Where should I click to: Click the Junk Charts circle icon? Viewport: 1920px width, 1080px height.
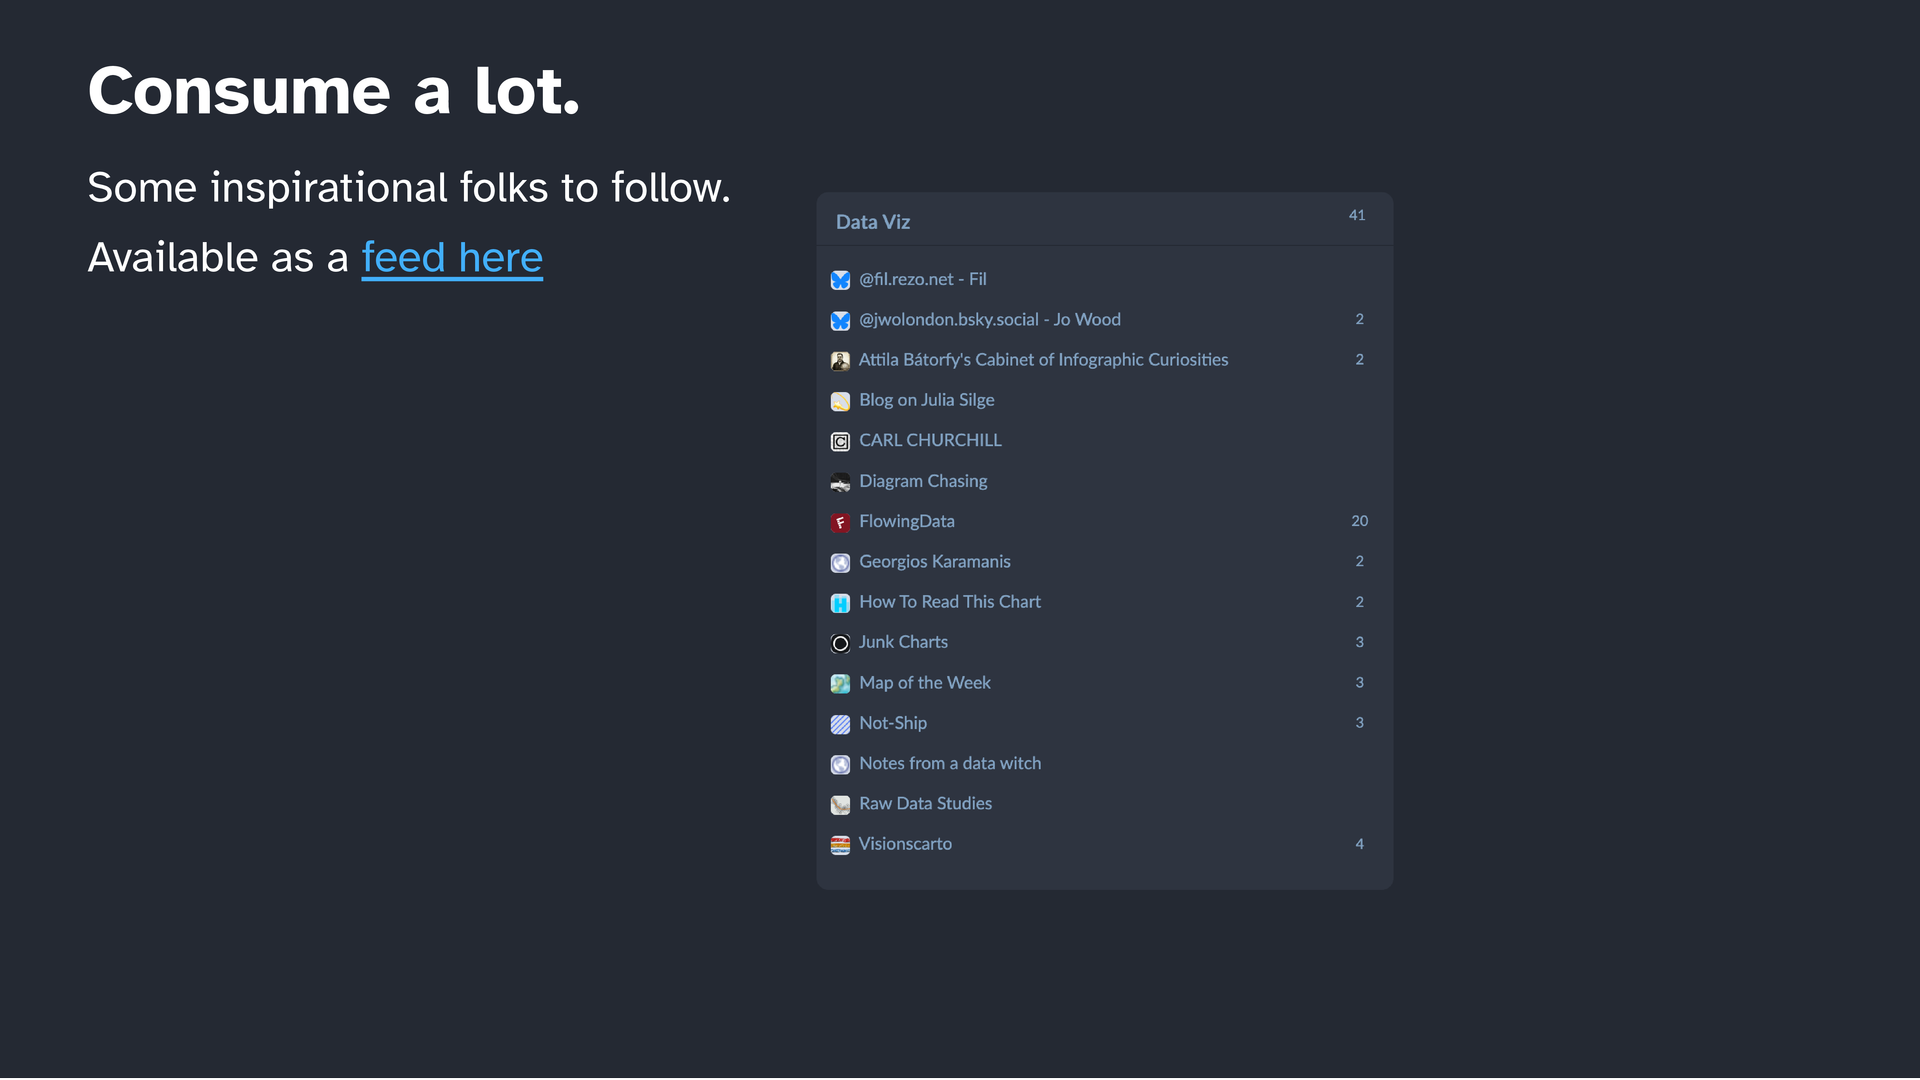point(840,643)
